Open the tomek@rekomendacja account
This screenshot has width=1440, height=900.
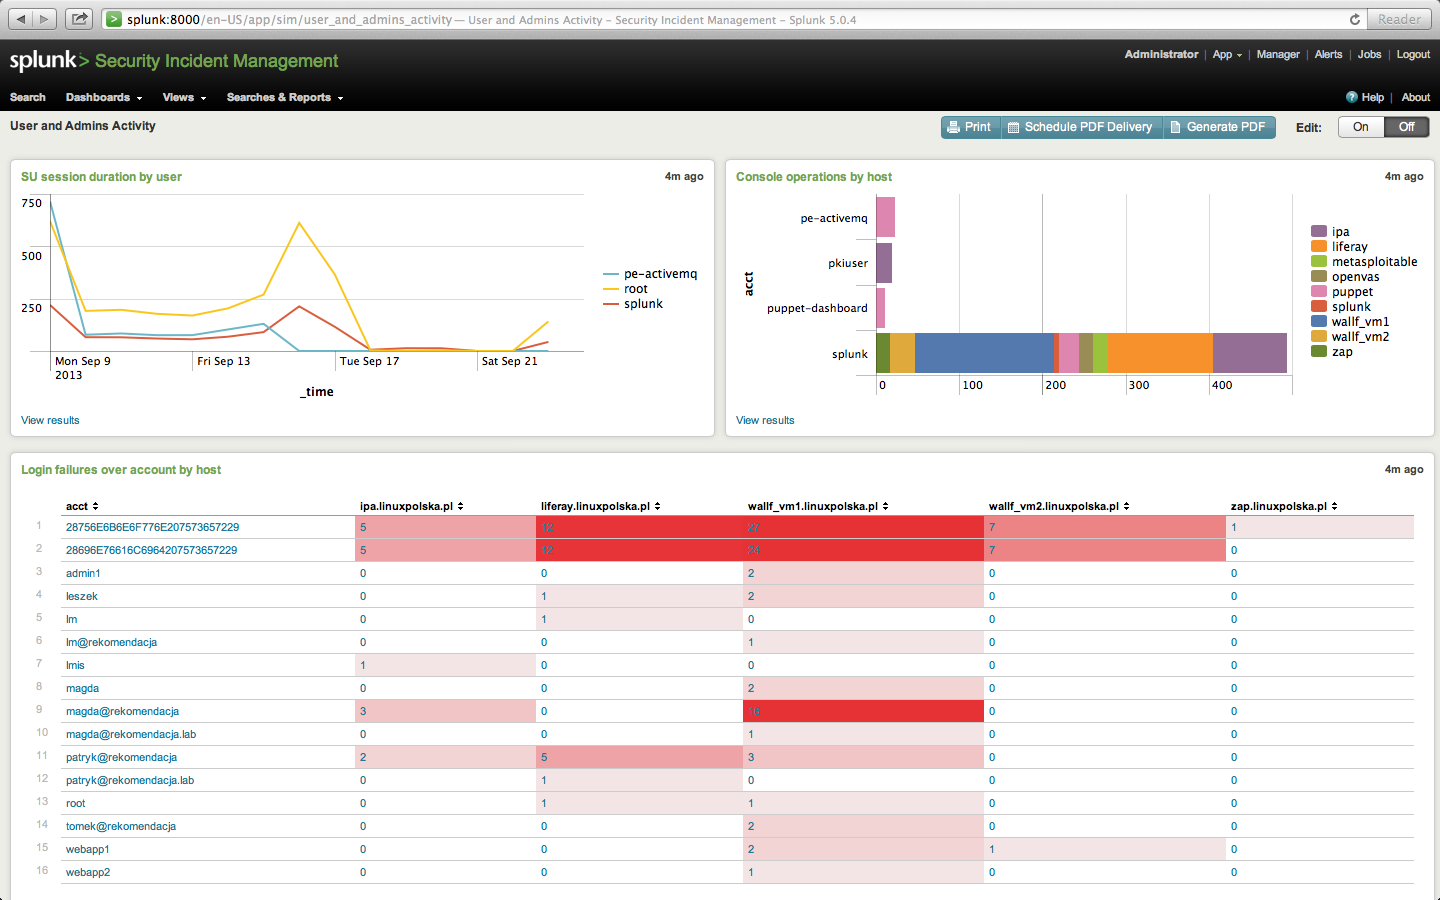click(121, 826)
